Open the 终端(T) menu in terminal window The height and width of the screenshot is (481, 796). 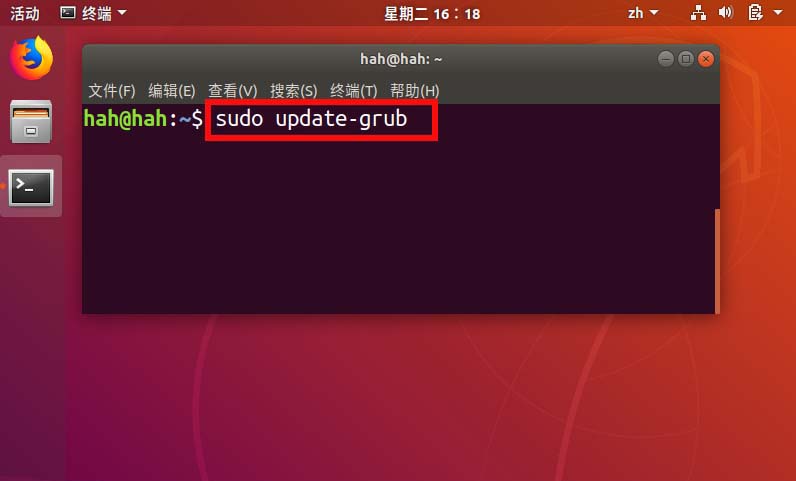353,91
